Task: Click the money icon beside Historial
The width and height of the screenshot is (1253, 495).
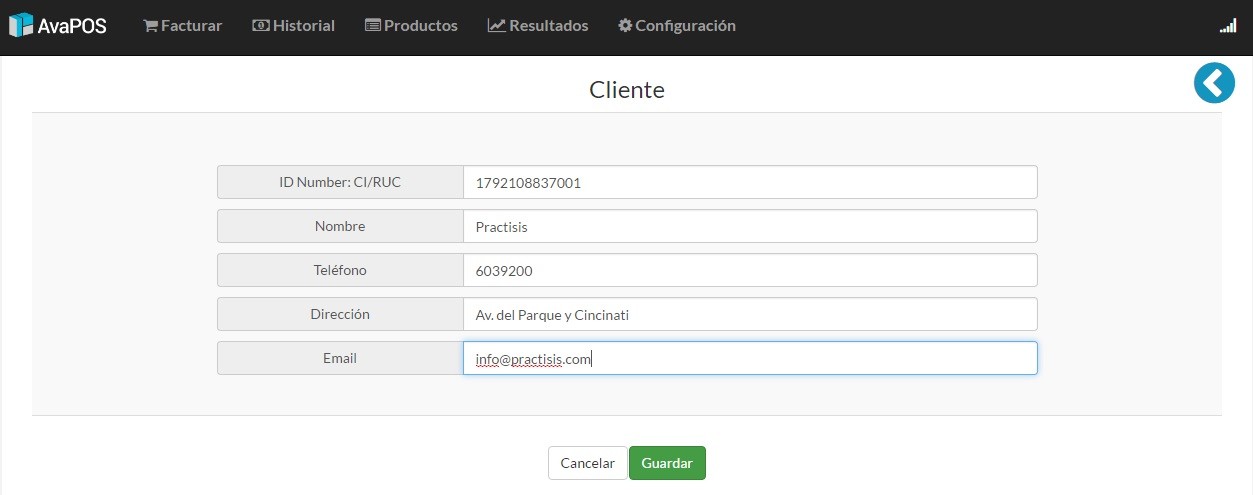Action: point(261,26)
